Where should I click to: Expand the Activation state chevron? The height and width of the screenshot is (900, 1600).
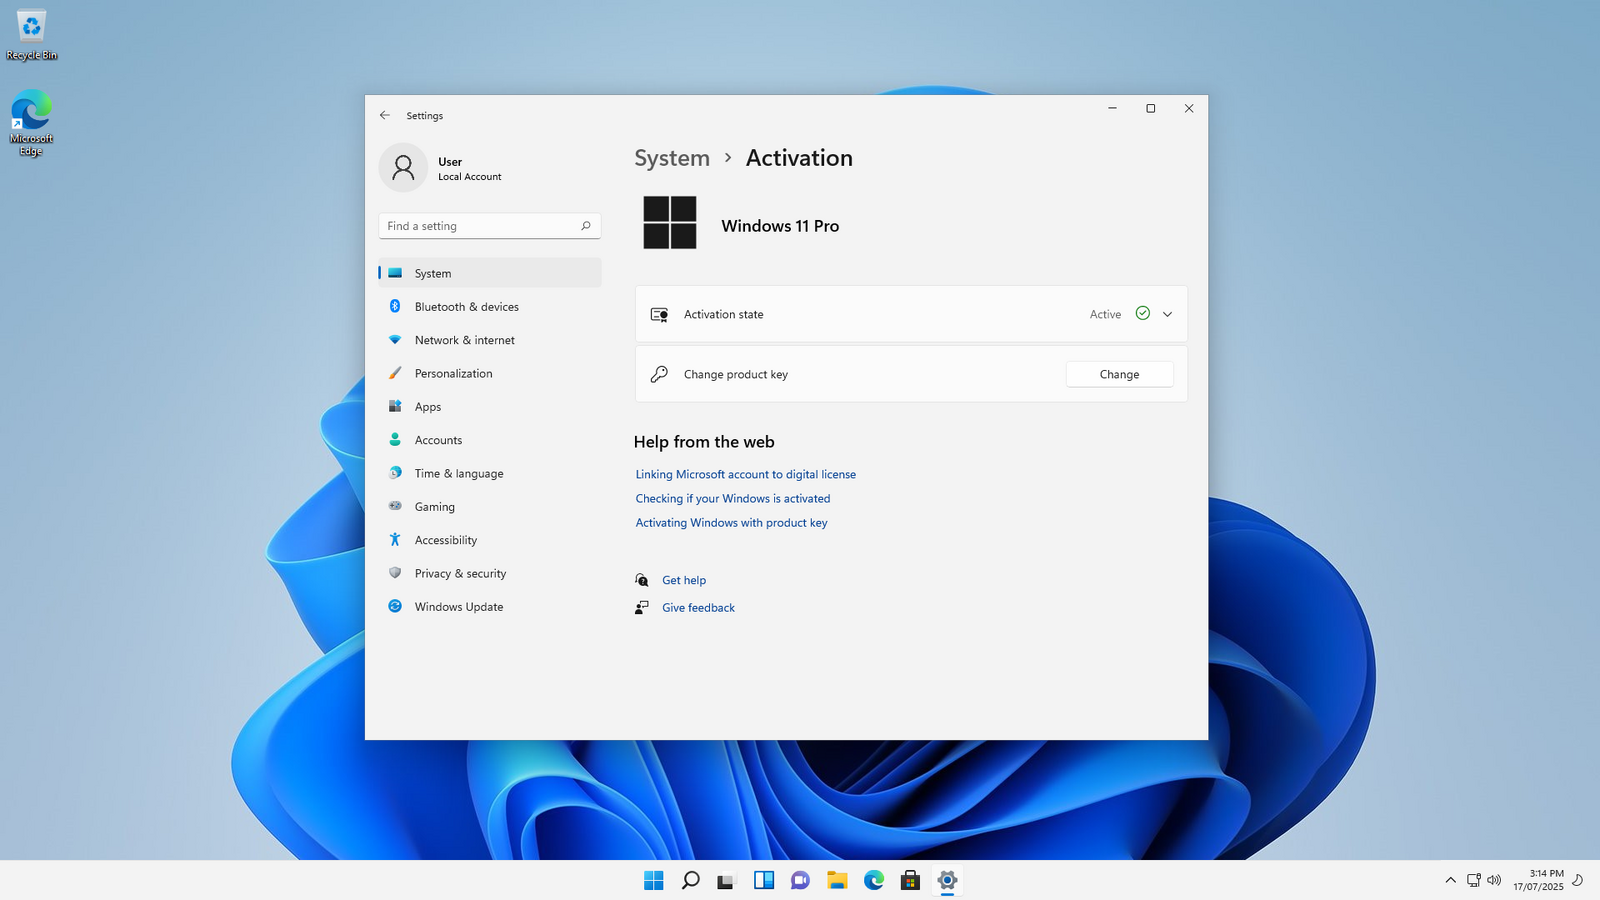click(1167, 314)
